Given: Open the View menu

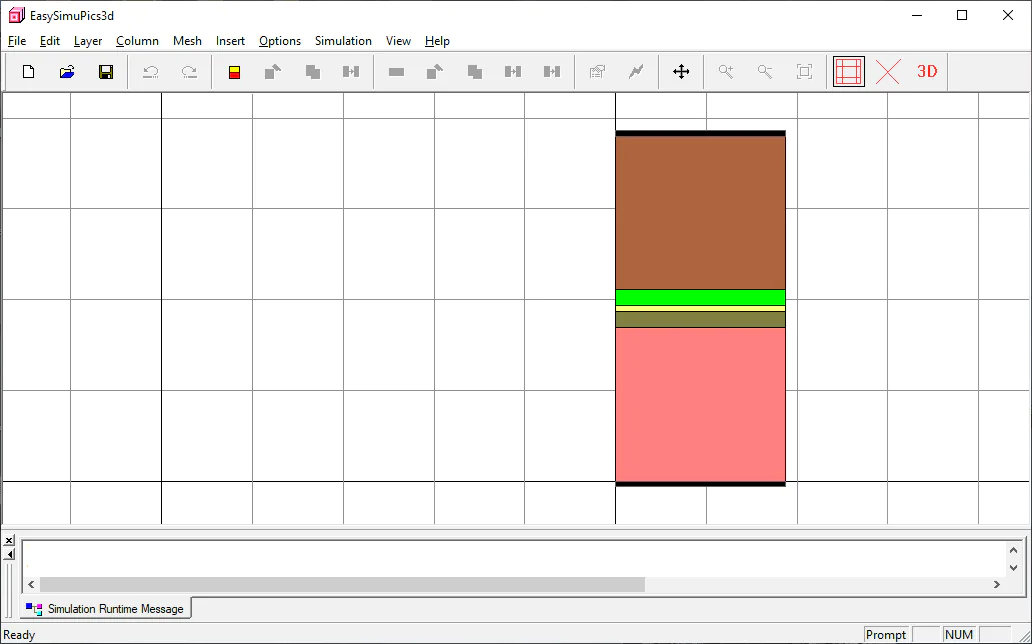Looking at the screenshot, I should coord(398,41).
